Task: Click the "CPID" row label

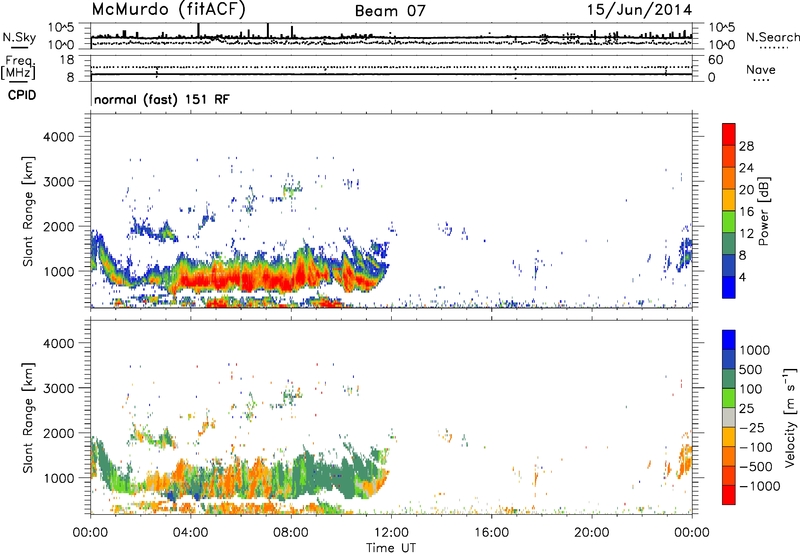Action: 22,95
